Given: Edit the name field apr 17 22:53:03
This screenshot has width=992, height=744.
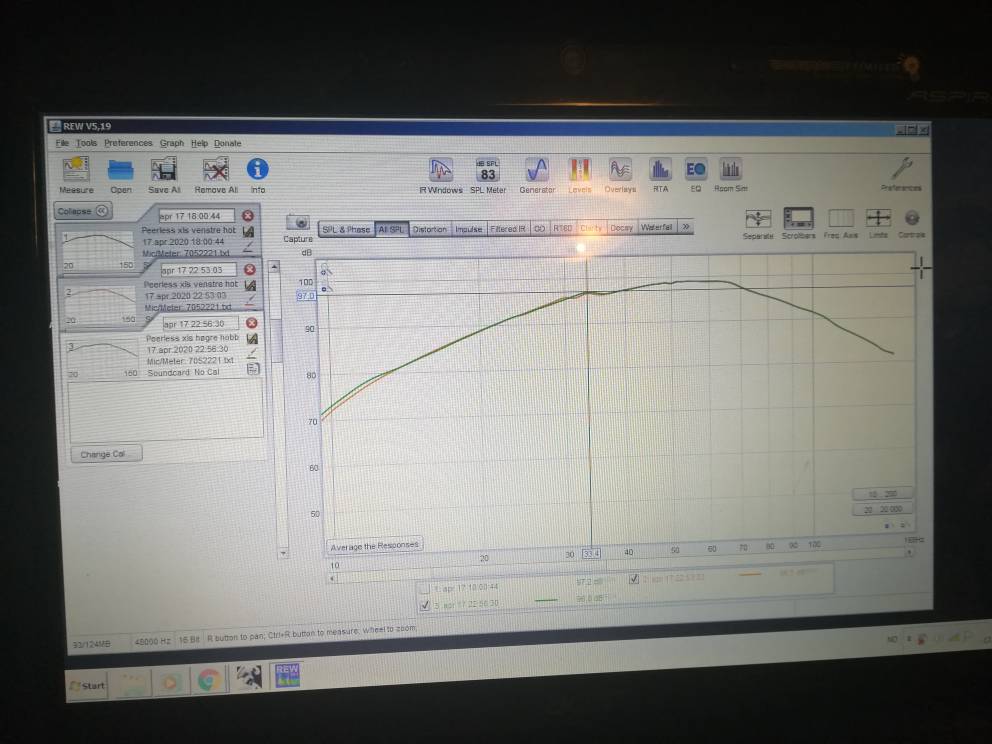Looking at the screenshot, I should (198, 270).
